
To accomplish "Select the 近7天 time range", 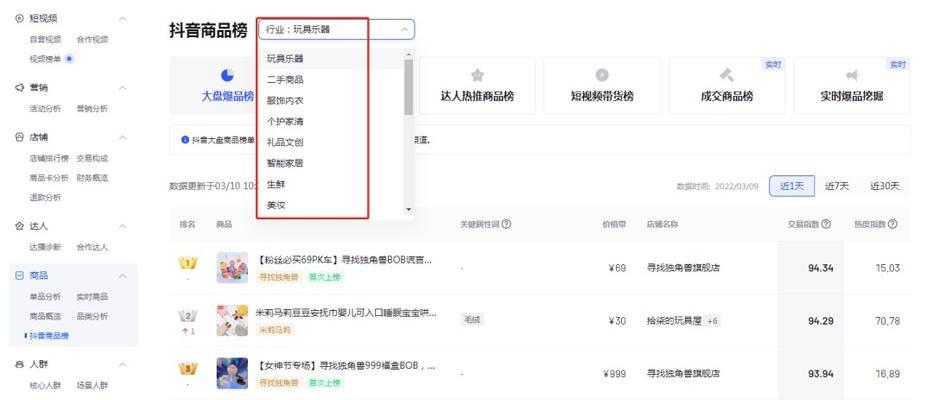I will pos(837,186).
